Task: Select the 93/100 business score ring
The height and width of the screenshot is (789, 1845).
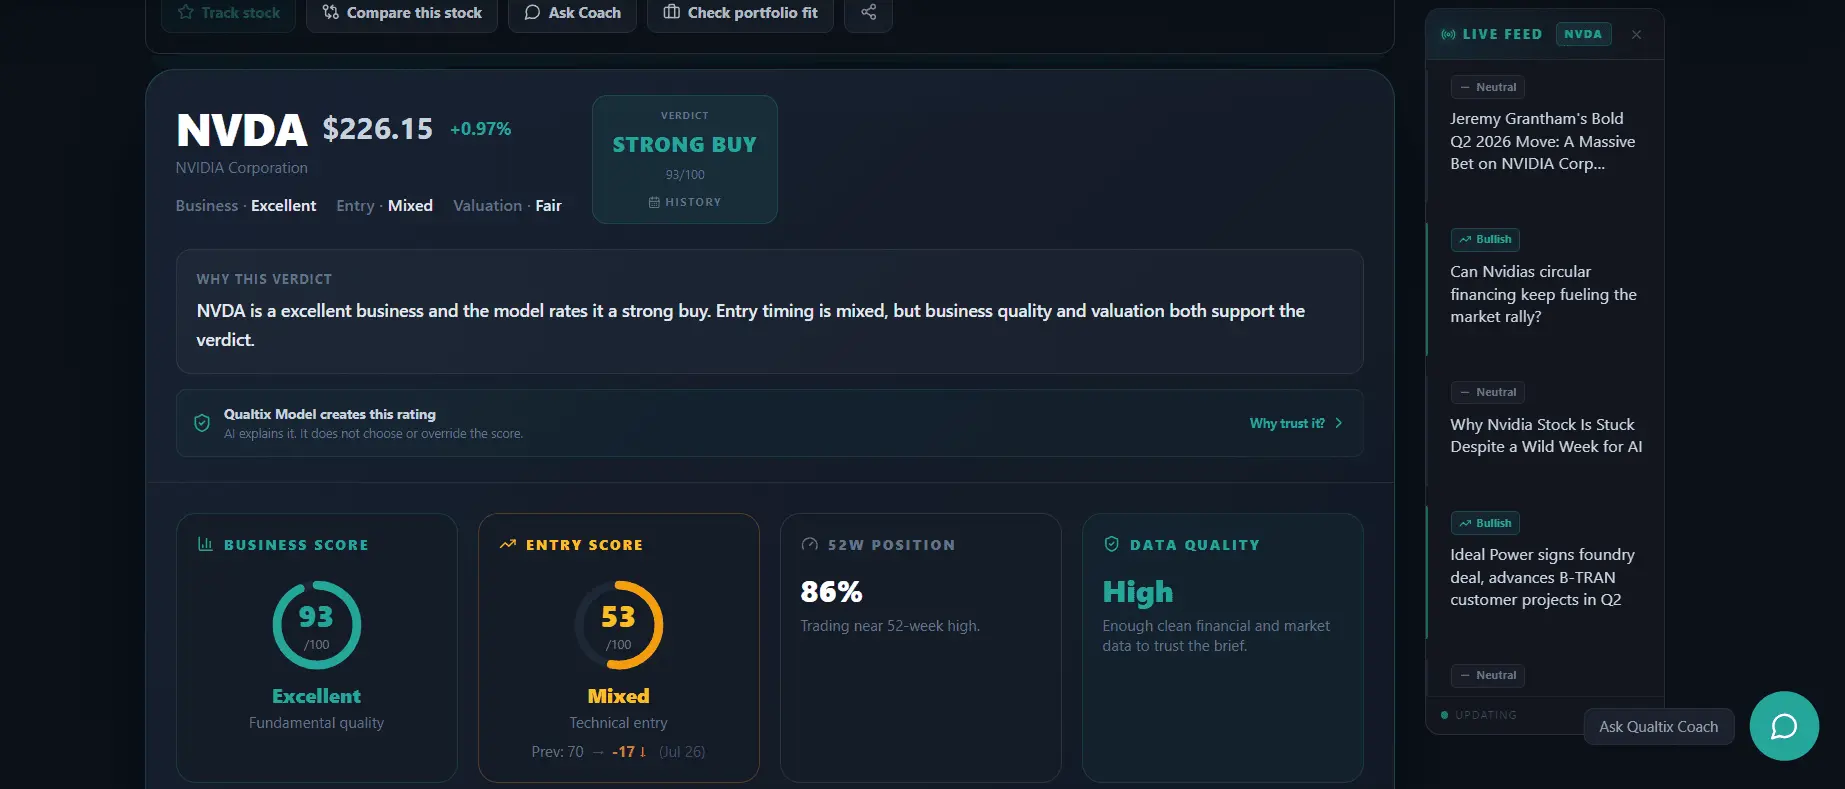Action: tap(317, 625)
